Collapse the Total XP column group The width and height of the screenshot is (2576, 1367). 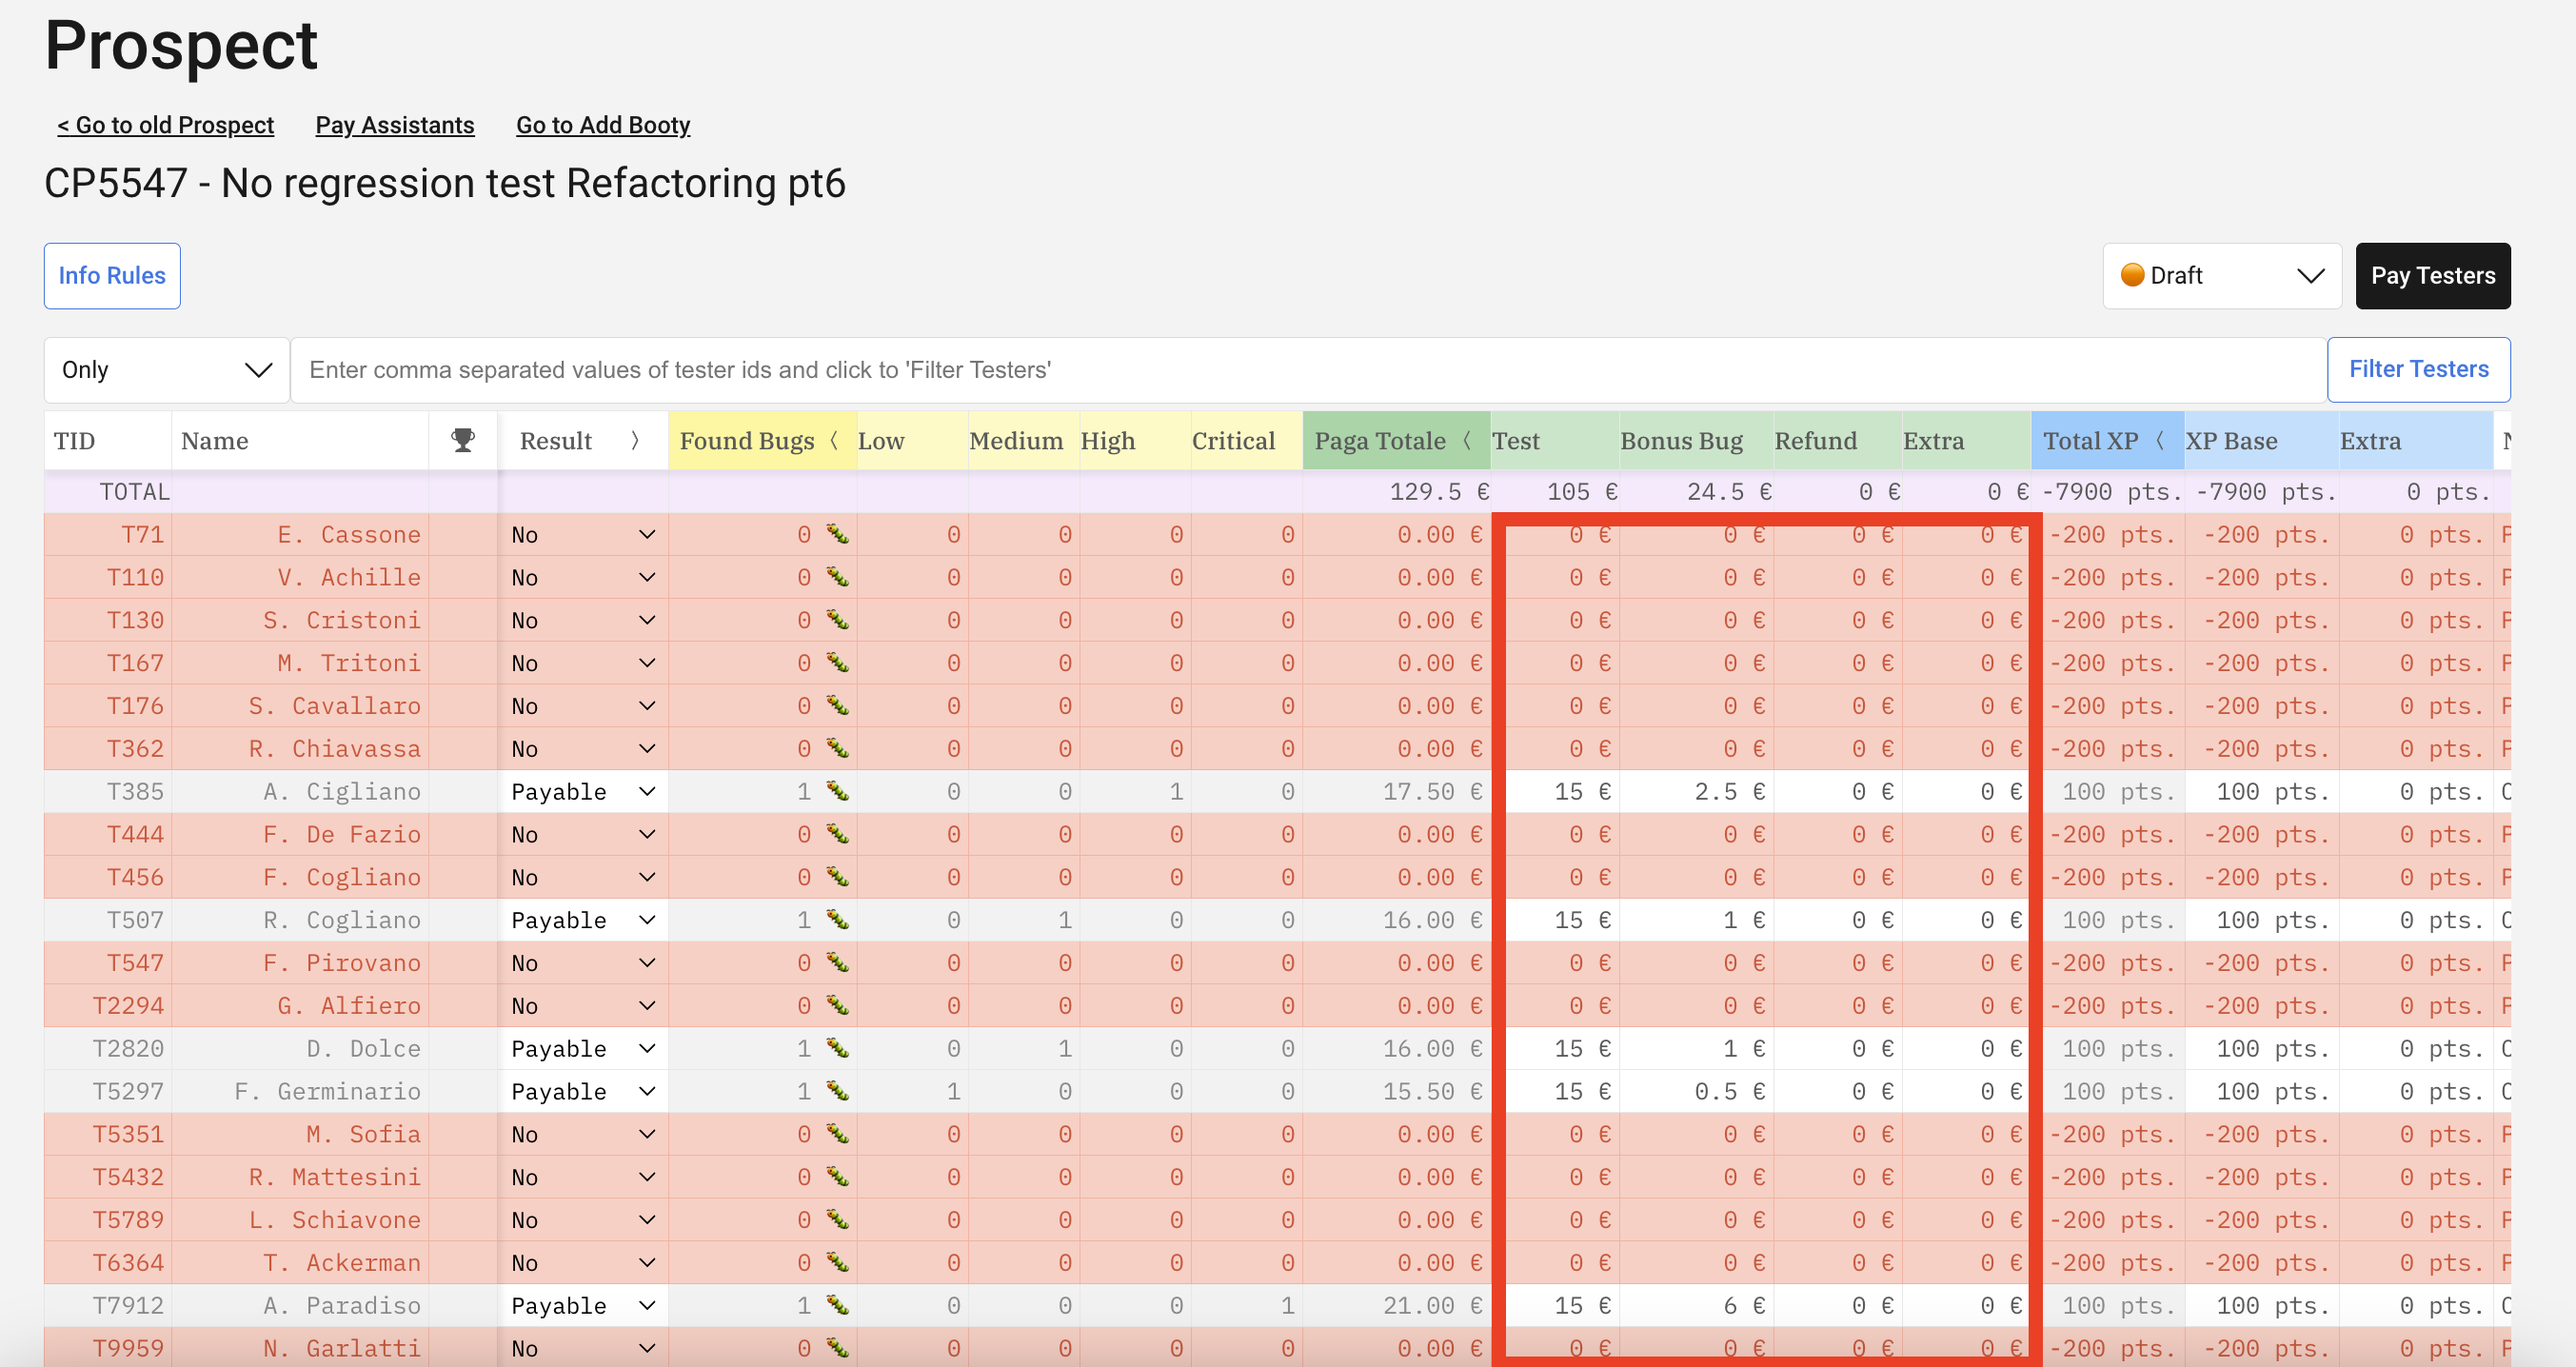coord(2159,440)
